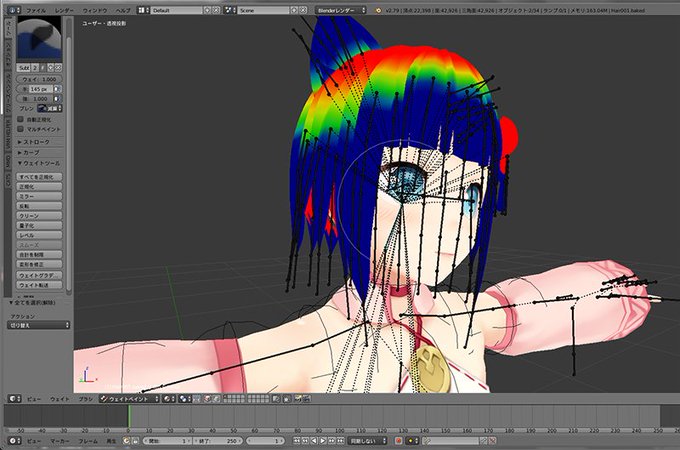680x450 pixels.
Task: Click the レベル button
Action: [39, 235]
